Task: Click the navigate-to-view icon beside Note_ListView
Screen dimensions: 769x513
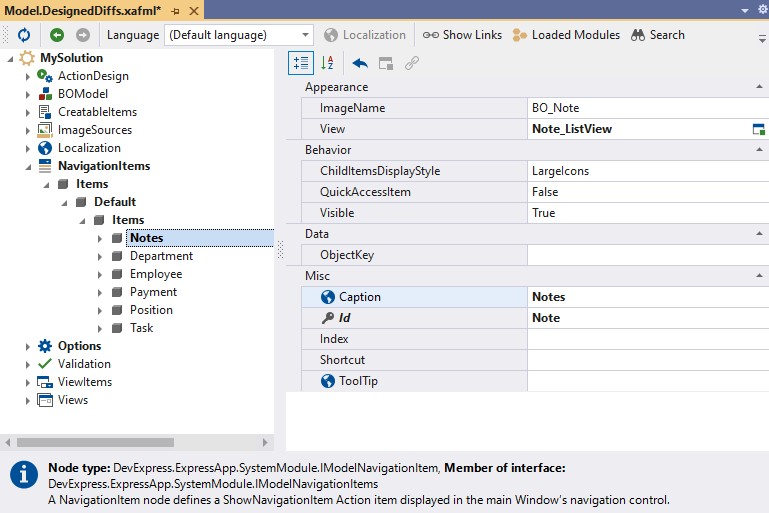Action: (x=758, y=129)
